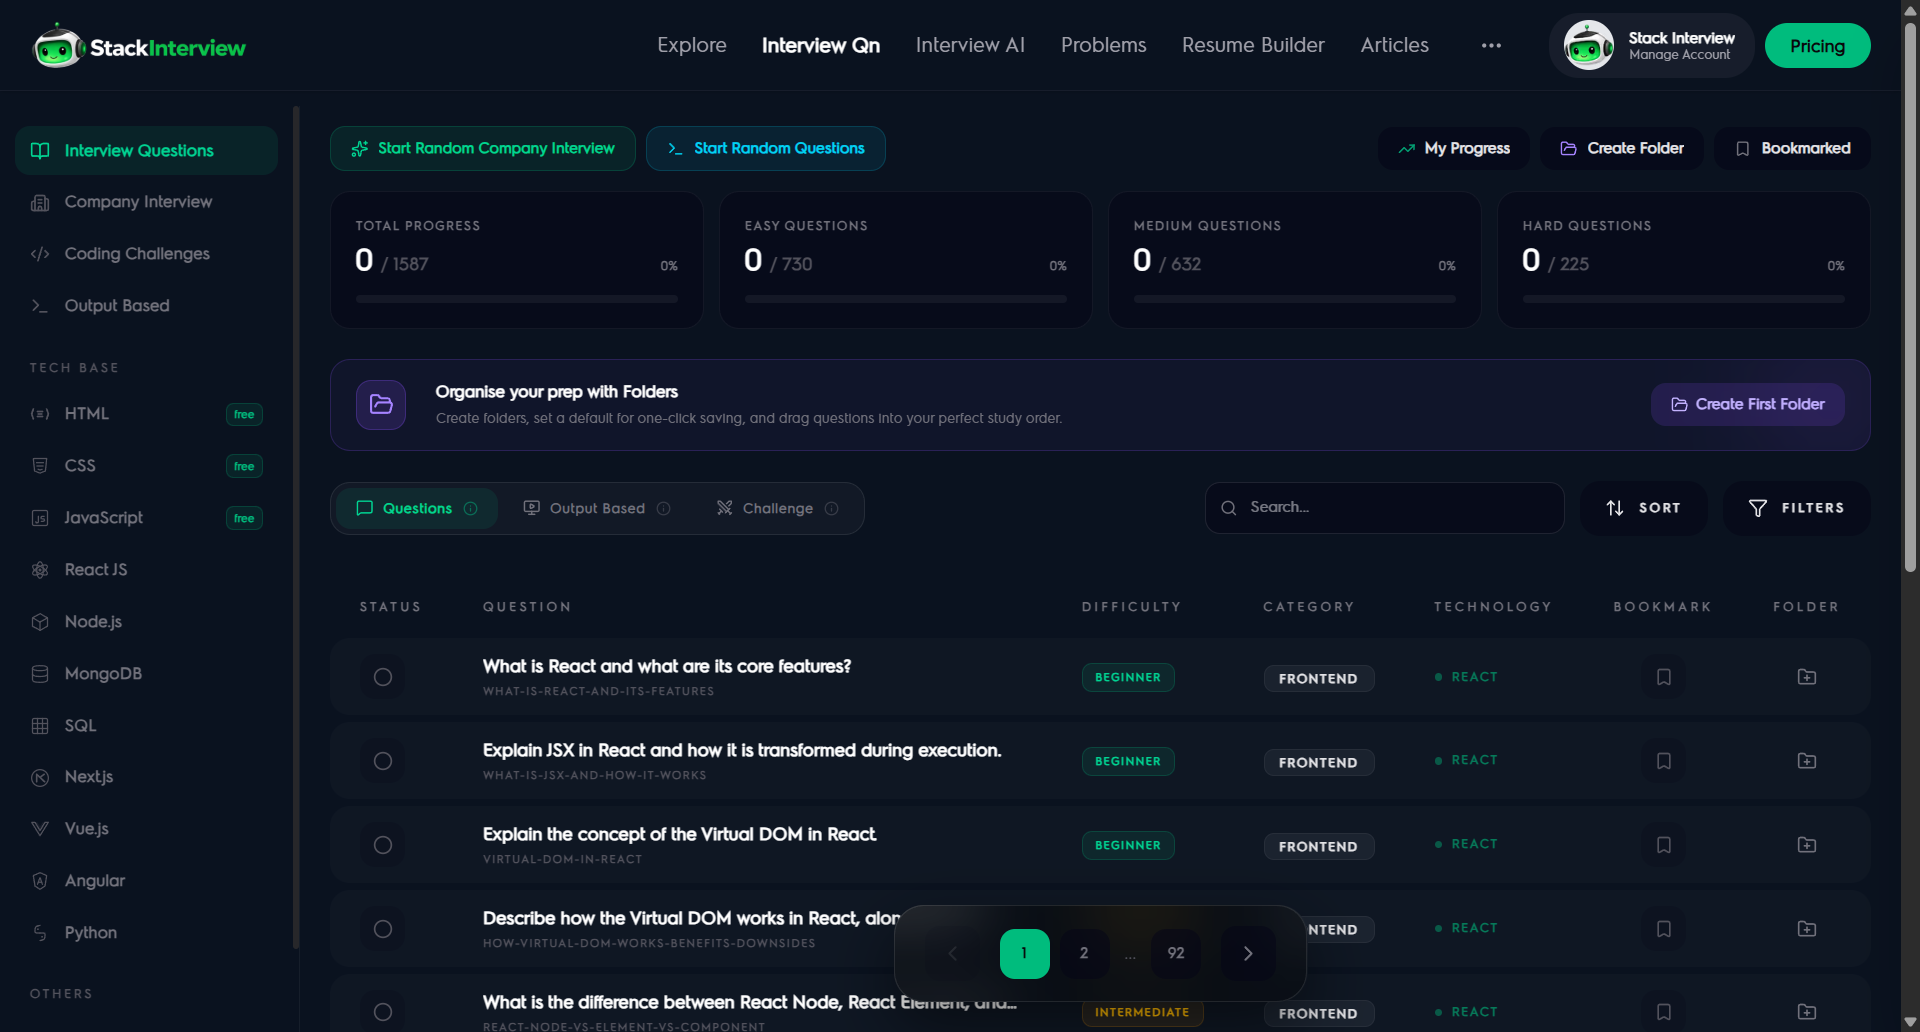
Task: Open the three-dot more navigation menu
Action: click(1491, 45)
